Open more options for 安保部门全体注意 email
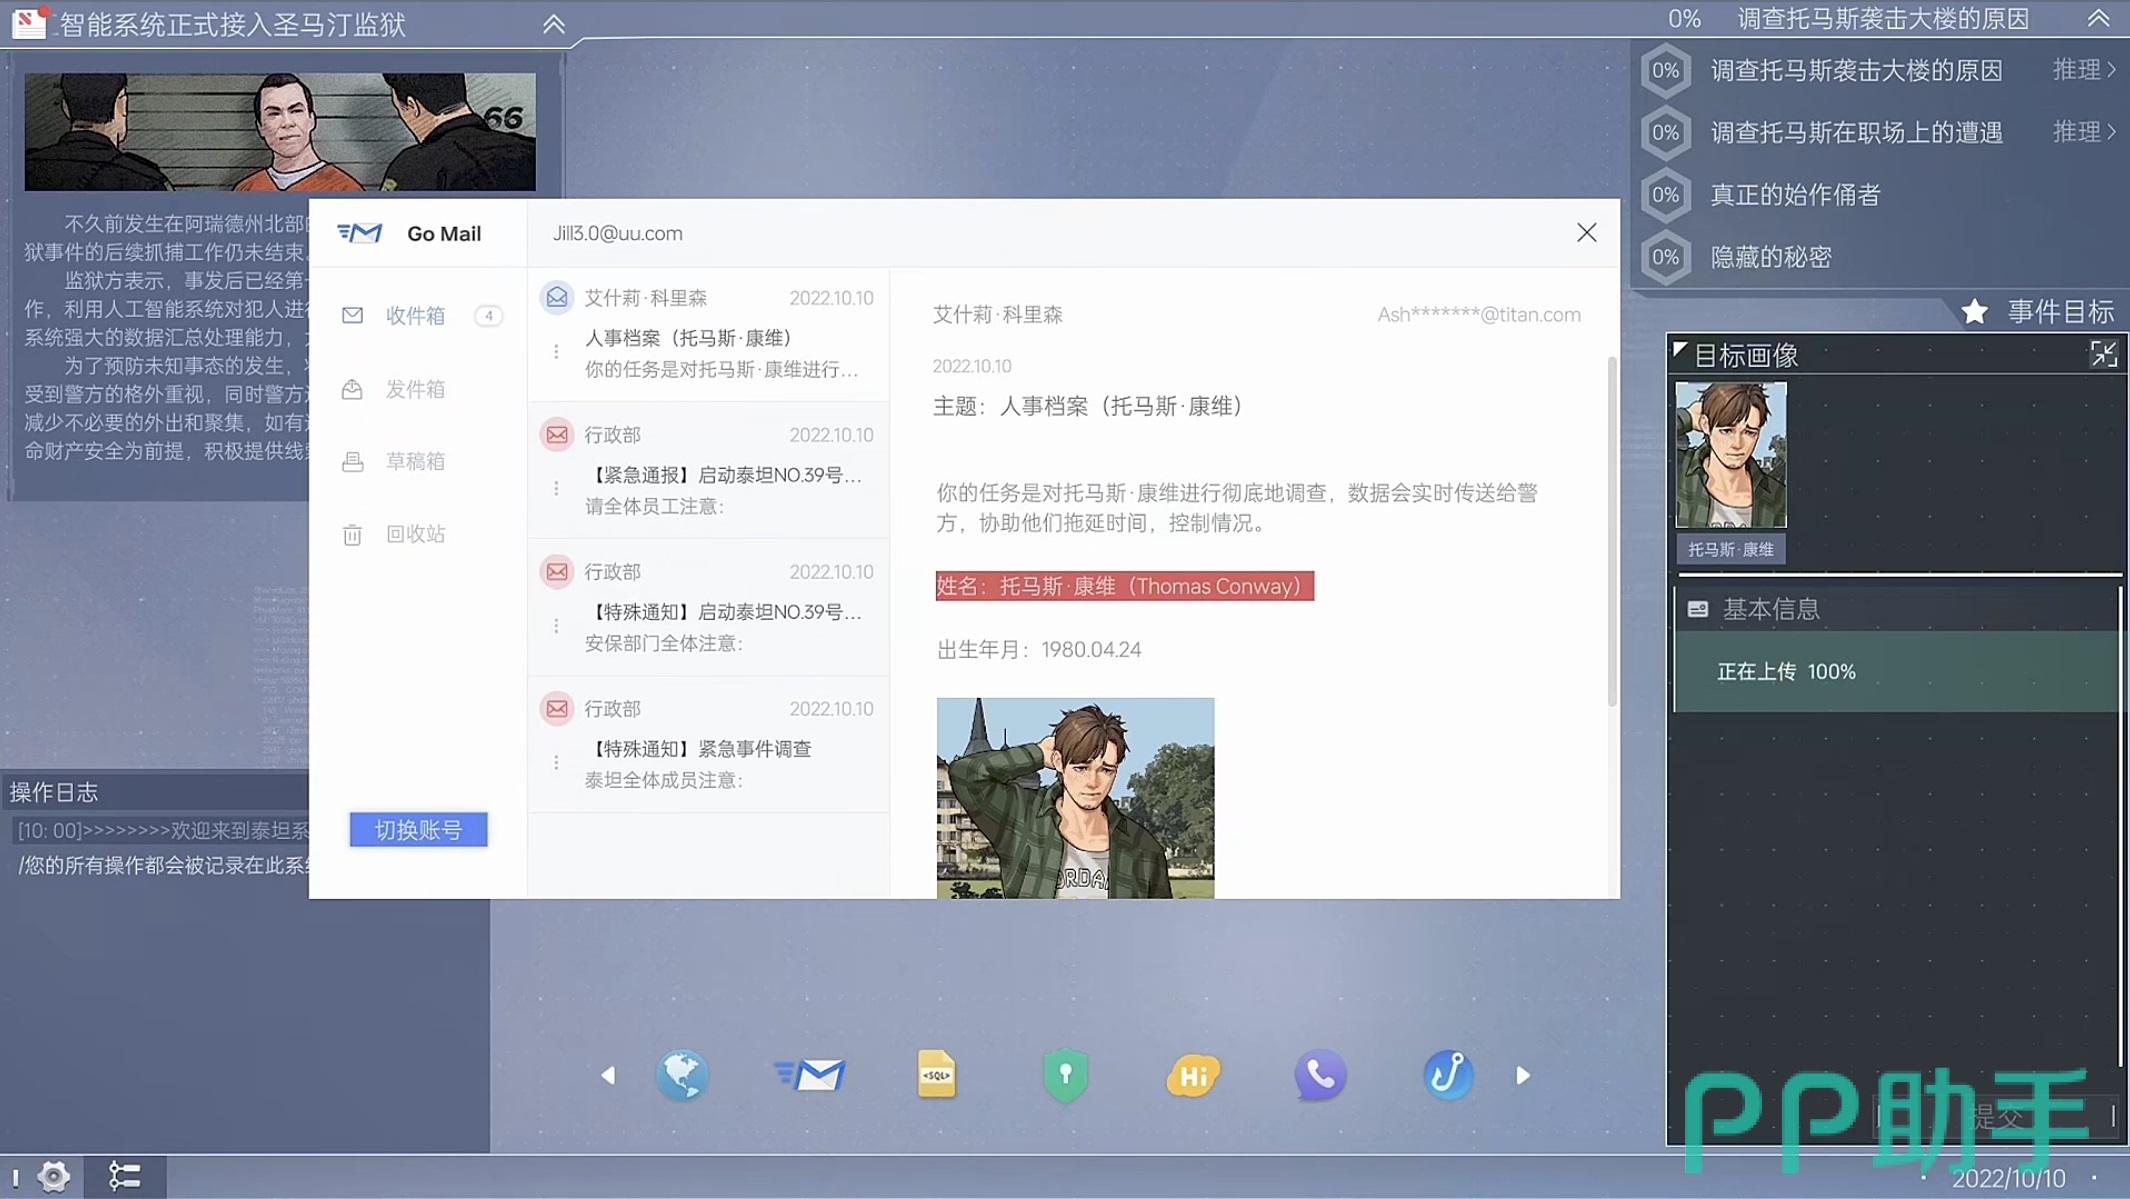Image resolution: width=2130 pixels, height=1199 pixels. tap(556, 626)
